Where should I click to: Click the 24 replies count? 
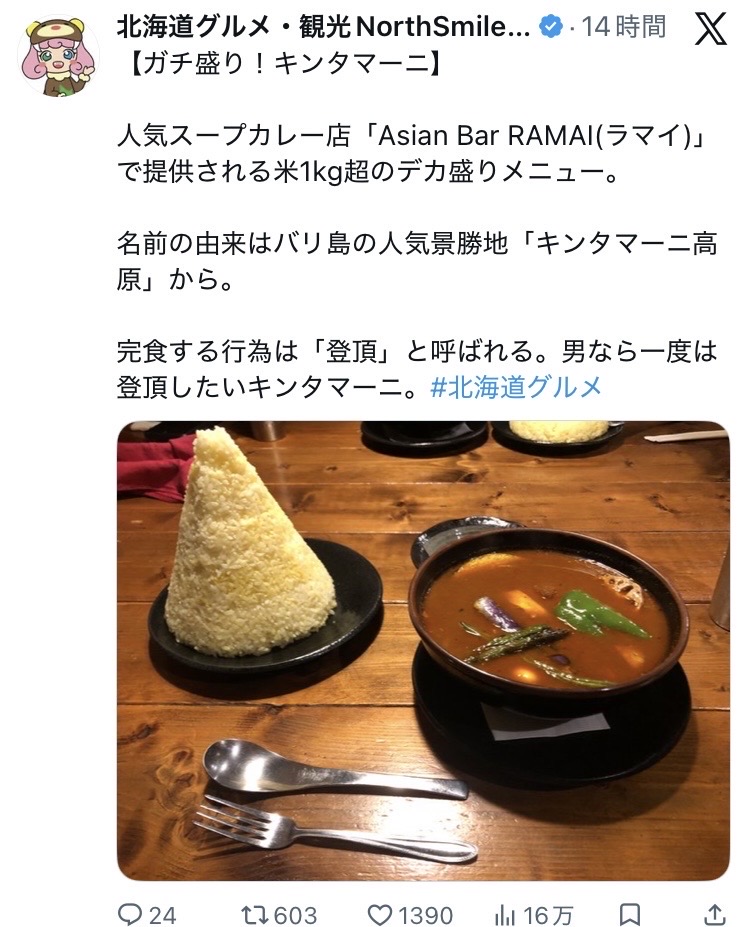[x=162, y=915]
